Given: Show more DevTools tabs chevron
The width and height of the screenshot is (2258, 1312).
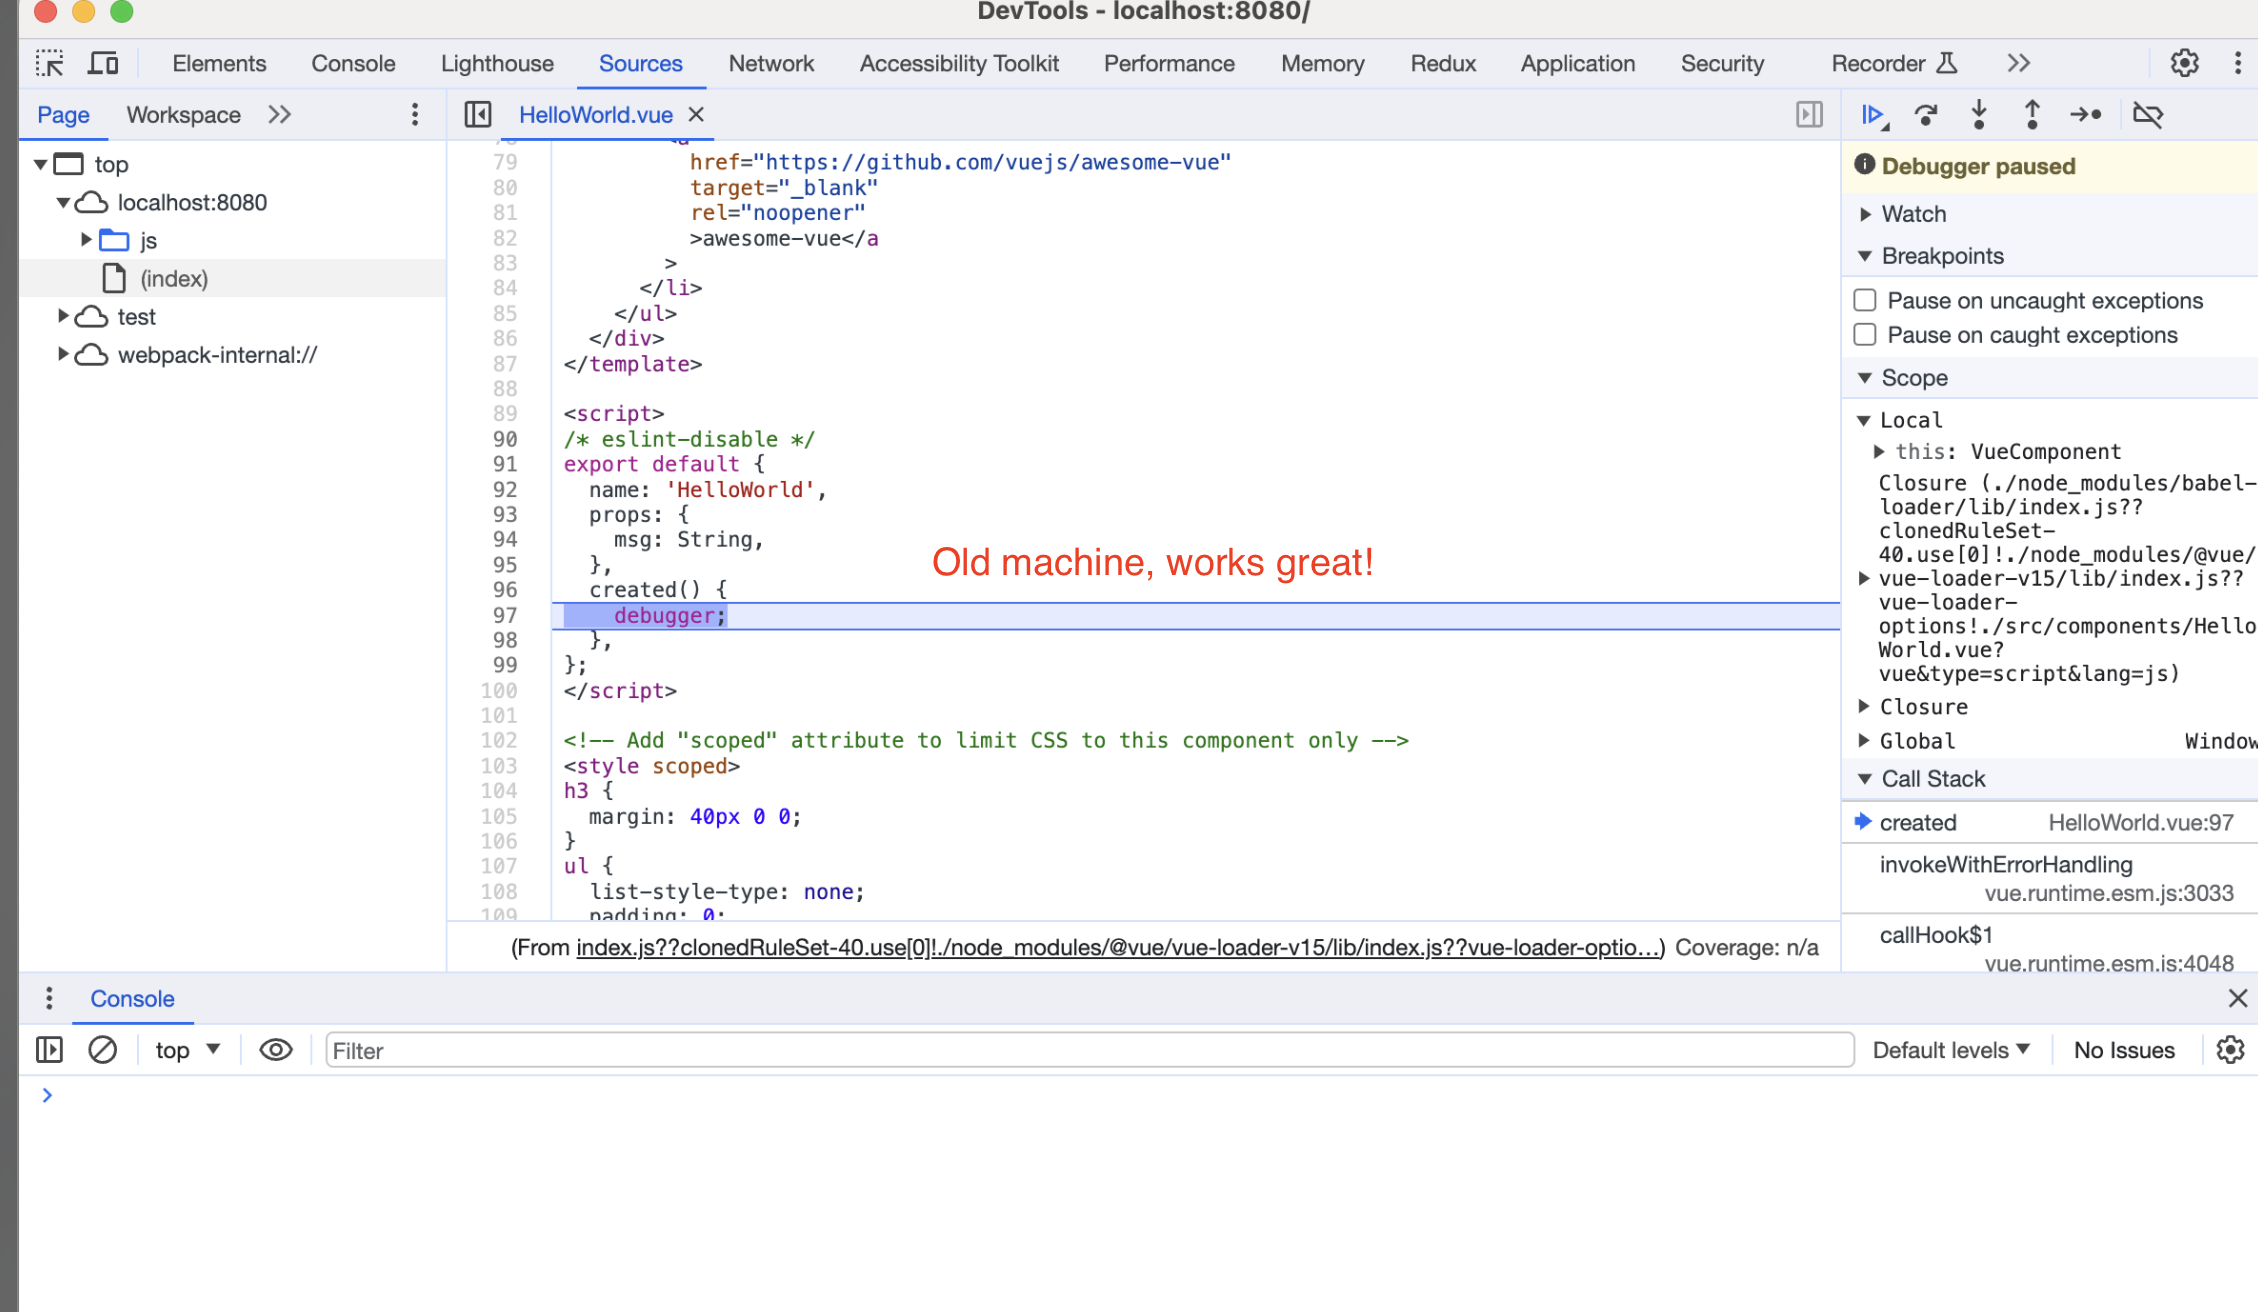Looking at the screenshot, I should 2018,64.
